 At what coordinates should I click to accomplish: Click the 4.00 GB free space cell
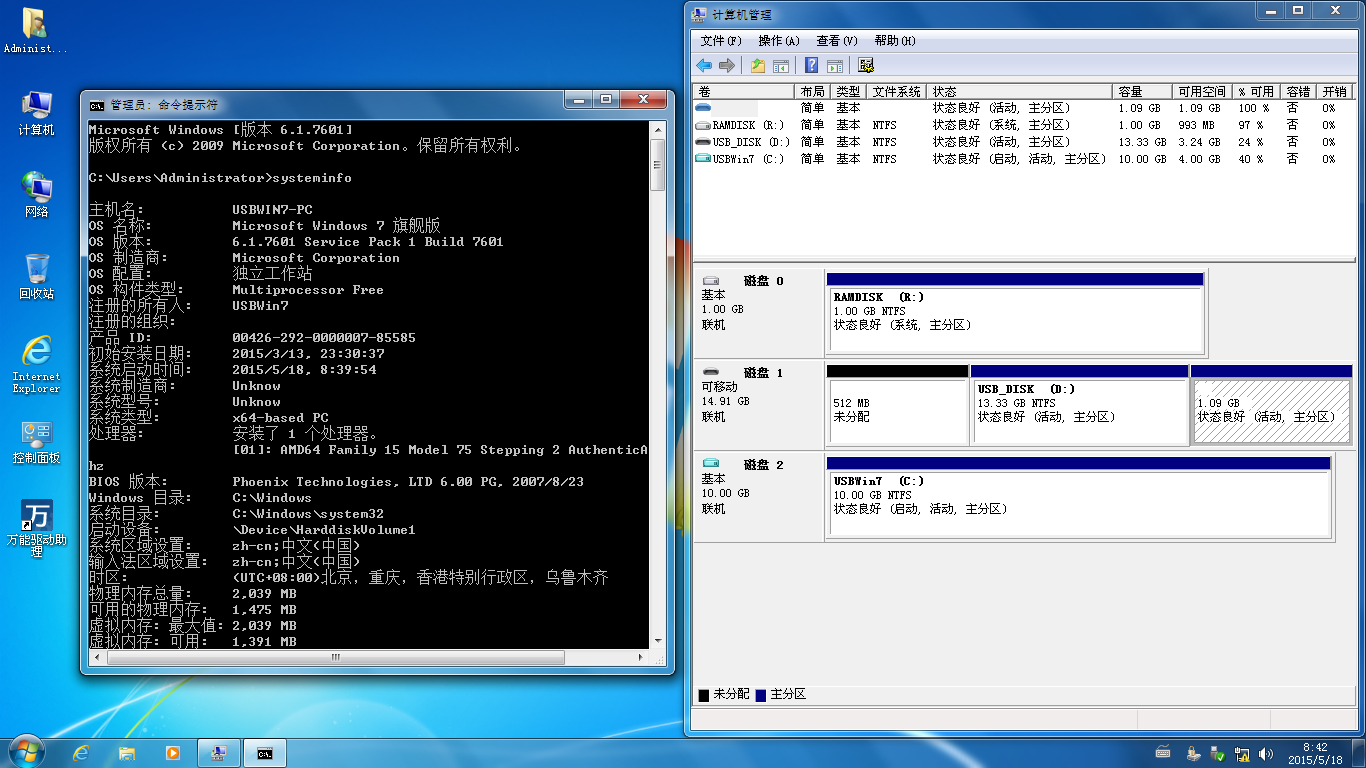[1199, 159]
